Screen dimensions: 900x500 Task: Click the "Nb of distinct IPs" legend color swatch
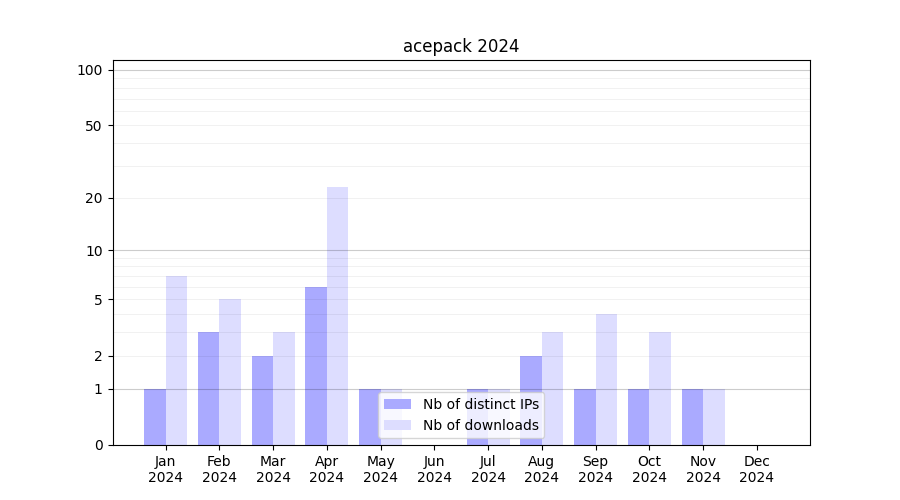pyautogui.click(x=397, y=404)
